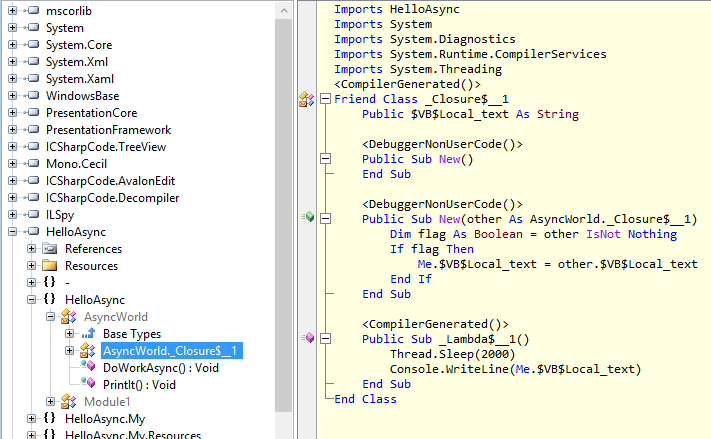Click _Lambda$__1 method name in code
Viewport: 711px width, 439px height.
coord(477,339)
